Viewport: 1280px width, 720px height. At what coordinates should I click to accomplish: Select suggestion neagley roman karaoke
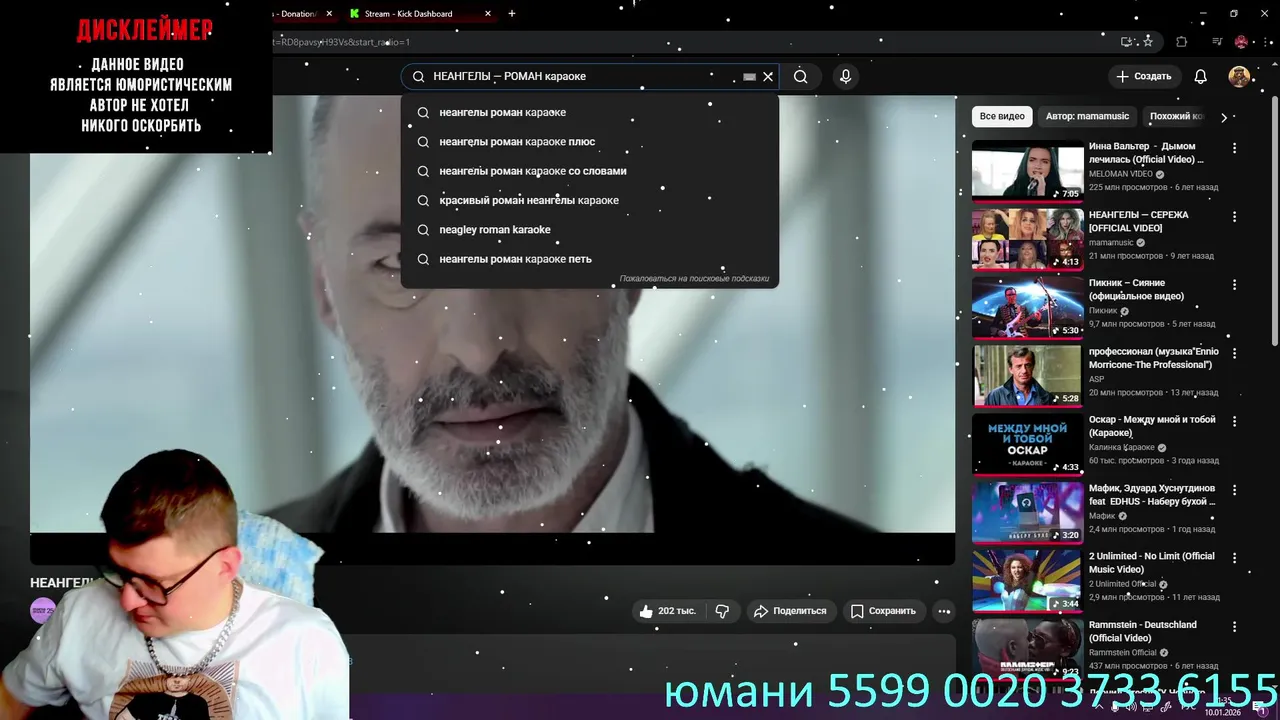point(589,229)
